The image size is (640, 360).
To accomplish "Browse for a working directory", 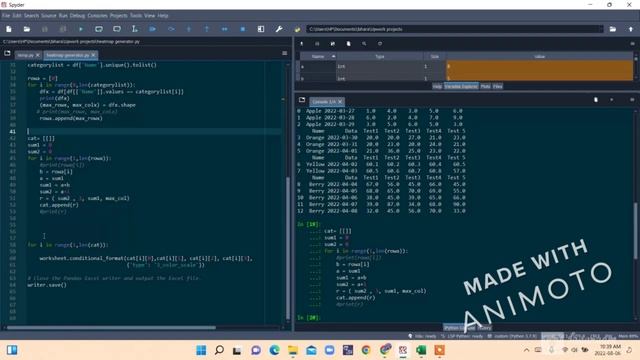I will pos(613,29).
